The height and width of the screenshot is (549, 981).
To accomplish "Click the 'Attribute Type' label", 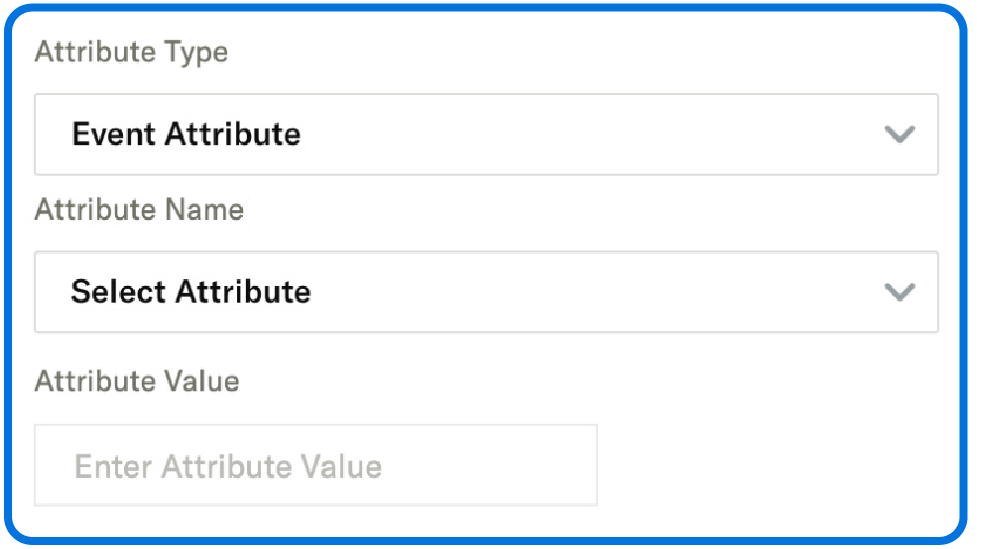I will click(x=131, y=53).
